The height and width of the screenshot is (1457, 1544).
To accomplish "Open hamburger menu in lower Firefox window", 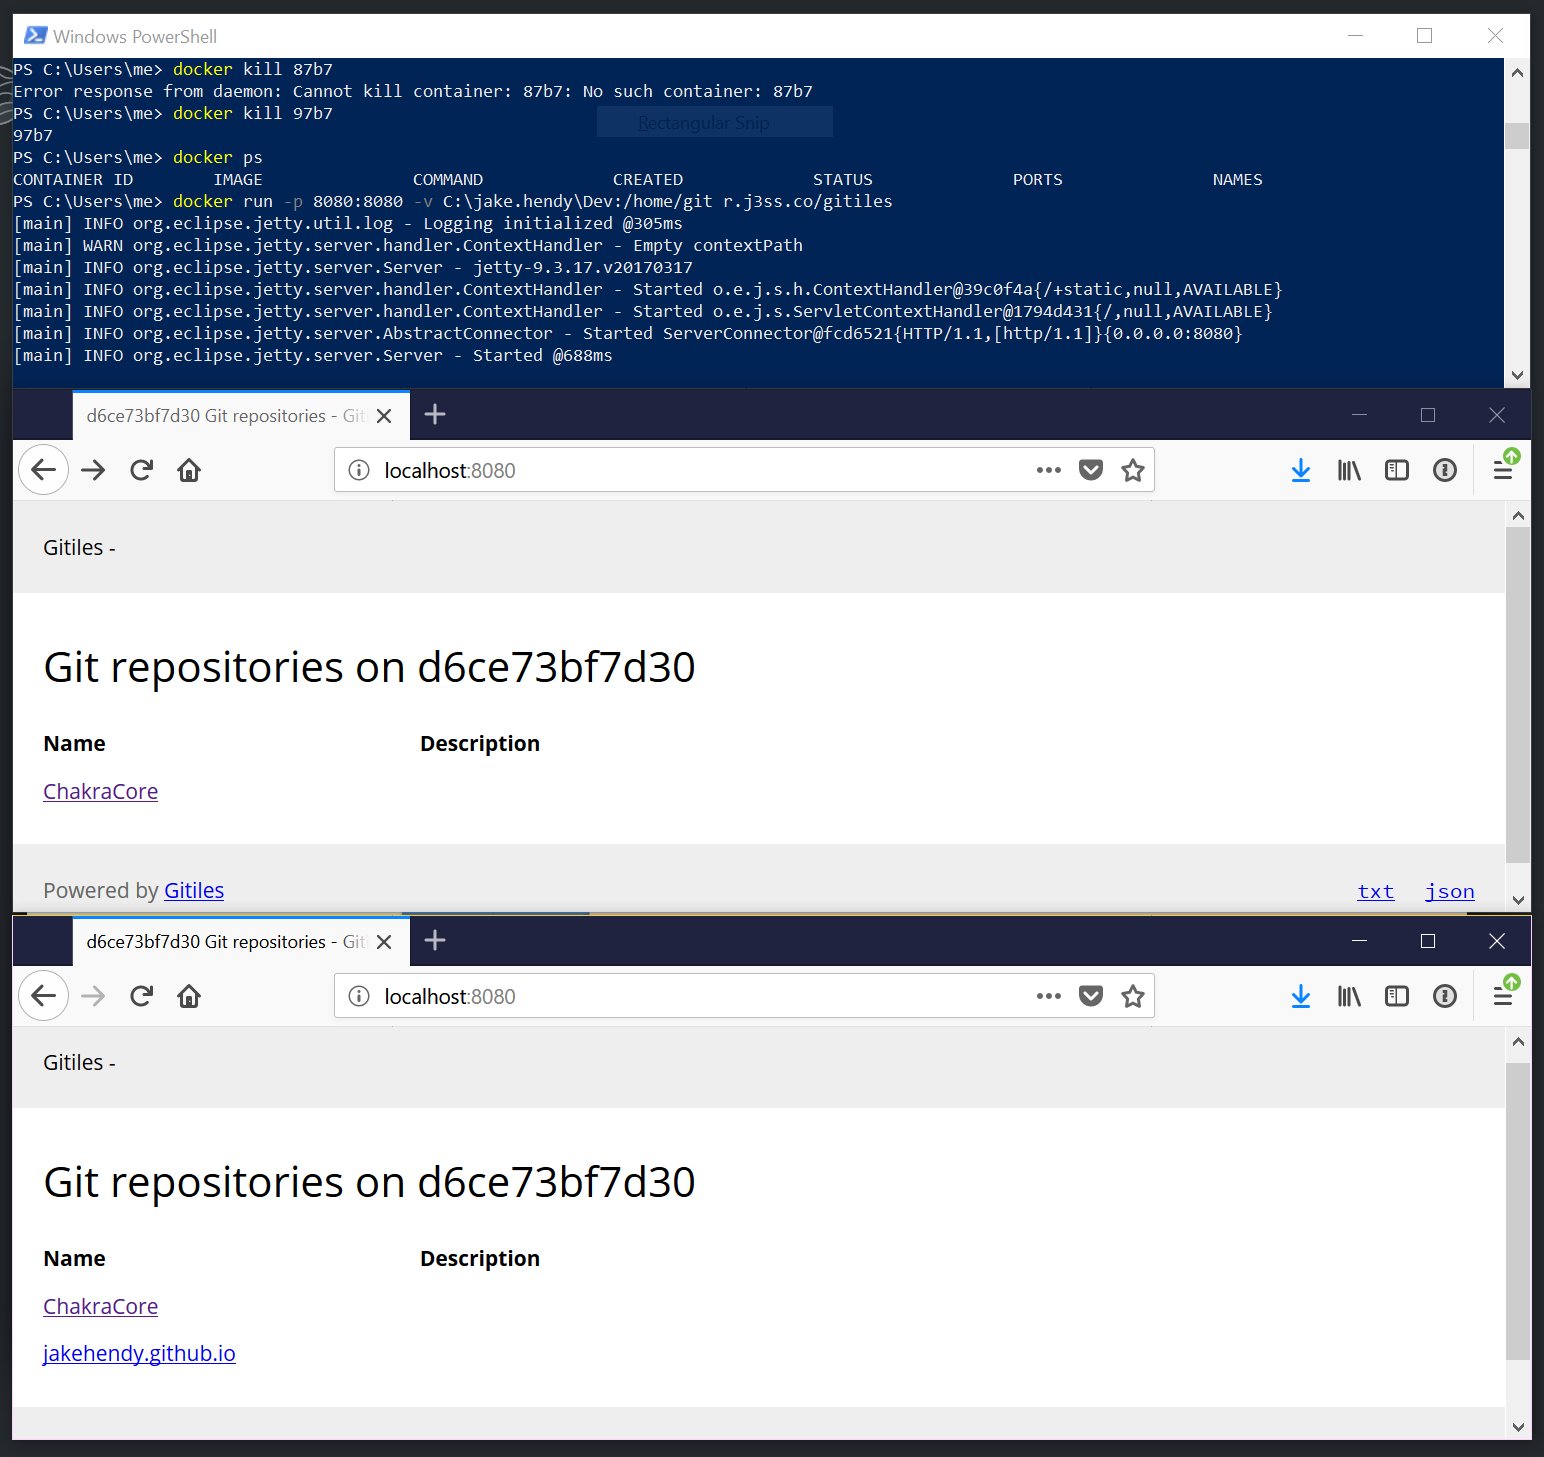I will coord(1503,996).
